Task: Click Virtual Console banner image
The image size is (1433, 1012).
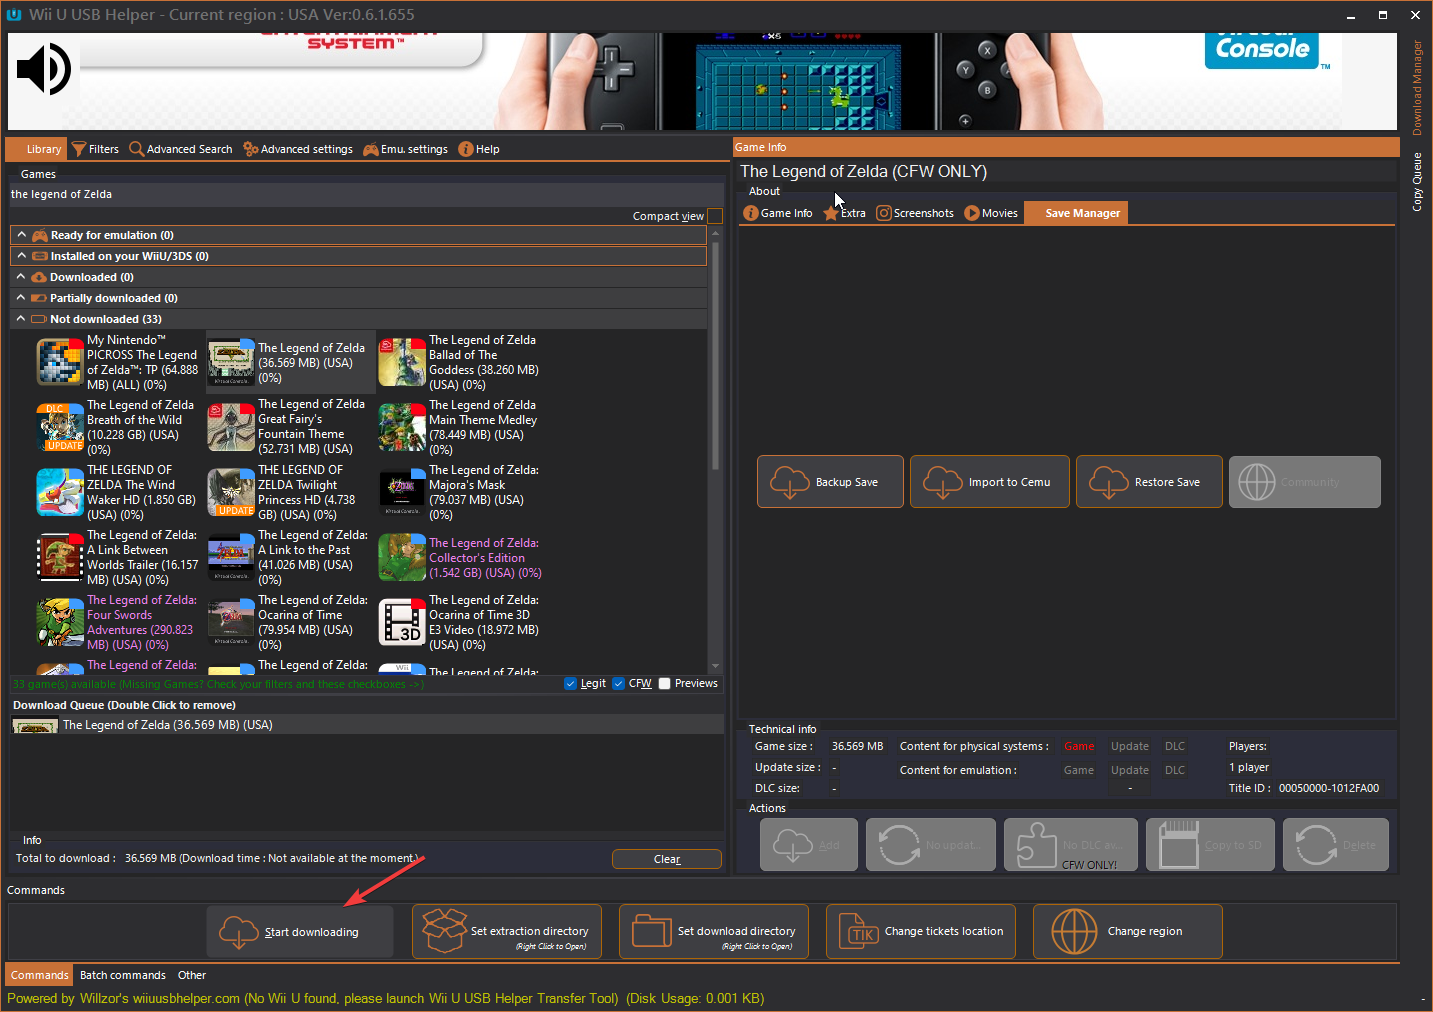Action: point(702,81)
